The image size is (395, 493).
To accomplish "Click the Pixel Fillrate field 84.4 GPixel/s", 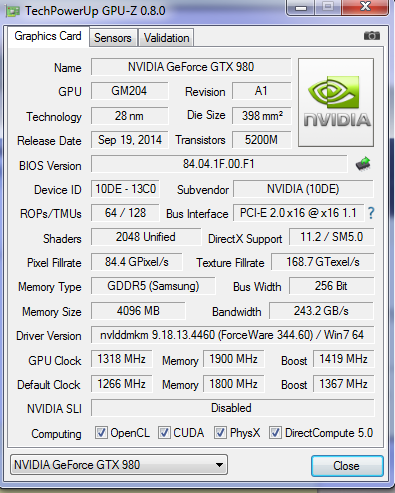I will click(137, 262).
